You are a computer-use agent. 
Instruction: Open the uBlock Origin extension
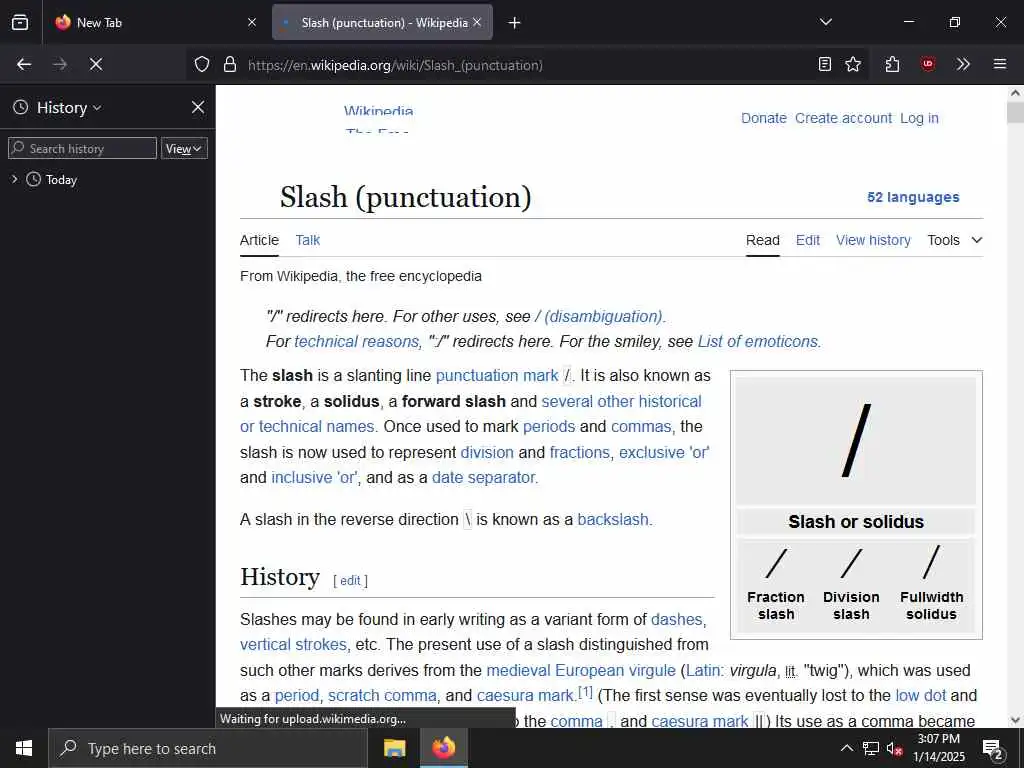click(x=928, y=64)
